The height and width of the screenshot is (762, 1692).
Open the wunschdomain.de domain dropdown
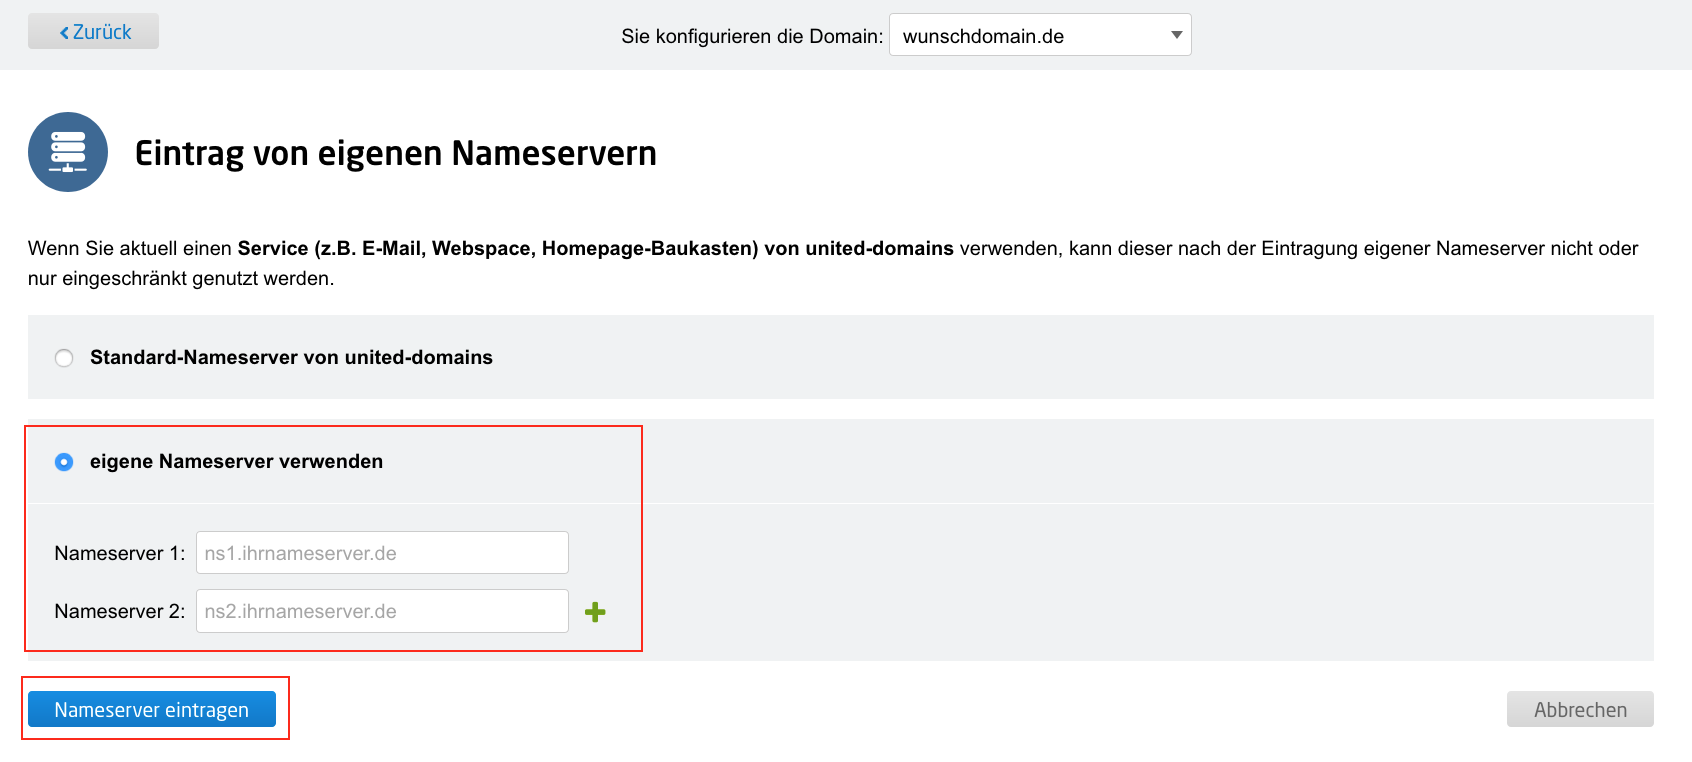(x=1030, y=36)
